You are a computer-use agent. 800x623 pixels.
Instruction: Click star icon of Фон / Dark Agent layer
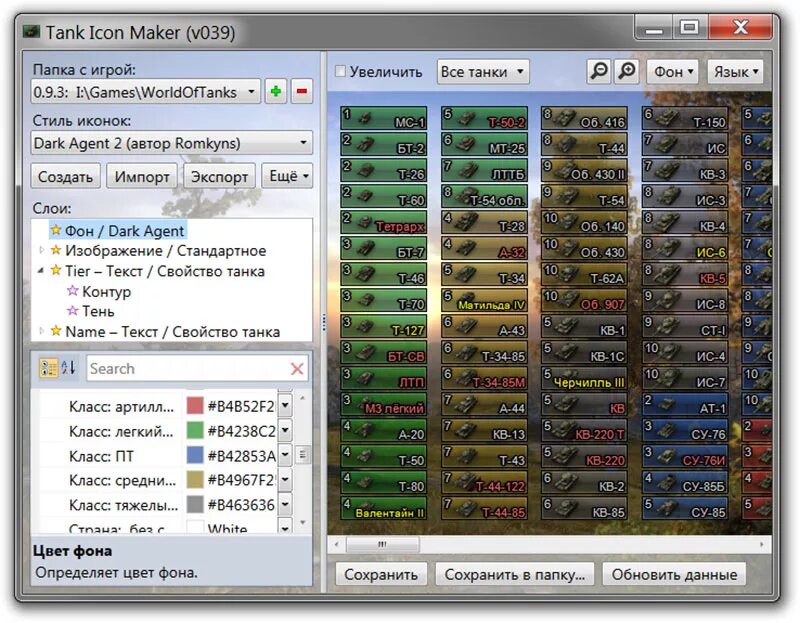click(56, 230)
